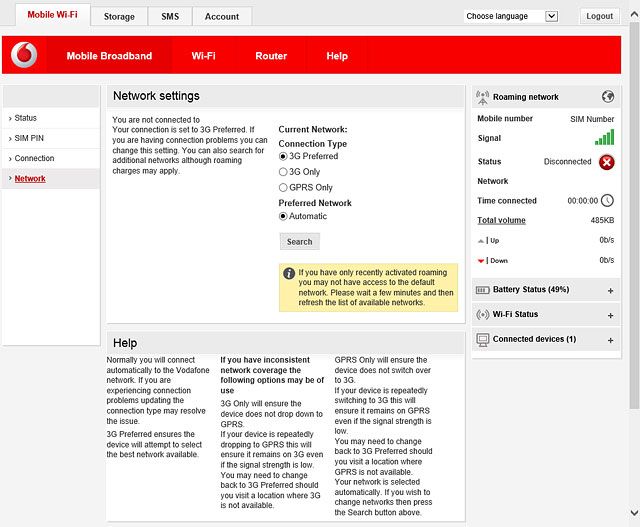Switch to the Mobile Wi-Fi tab
The height and width of the screenshot is (527, 640).
point(52,15)
